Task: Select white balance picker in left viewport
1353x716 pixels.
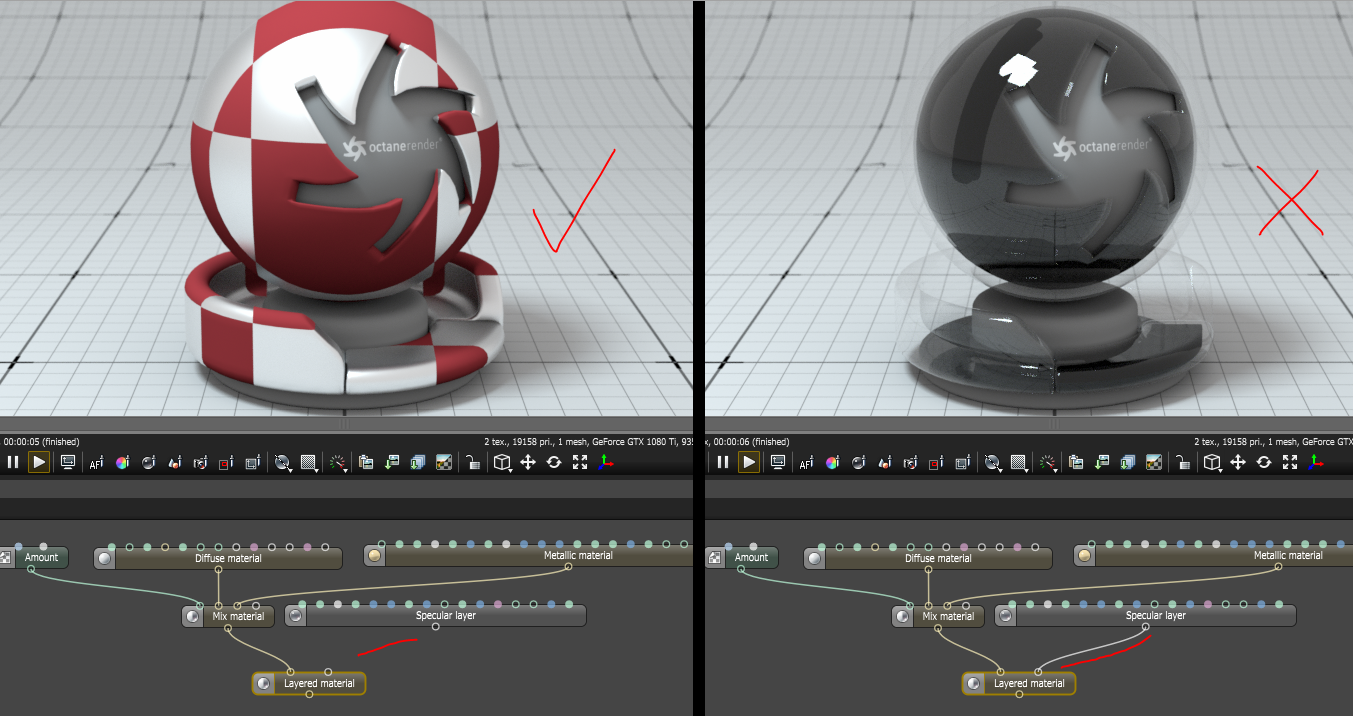Action: click(x=122, y=462)
